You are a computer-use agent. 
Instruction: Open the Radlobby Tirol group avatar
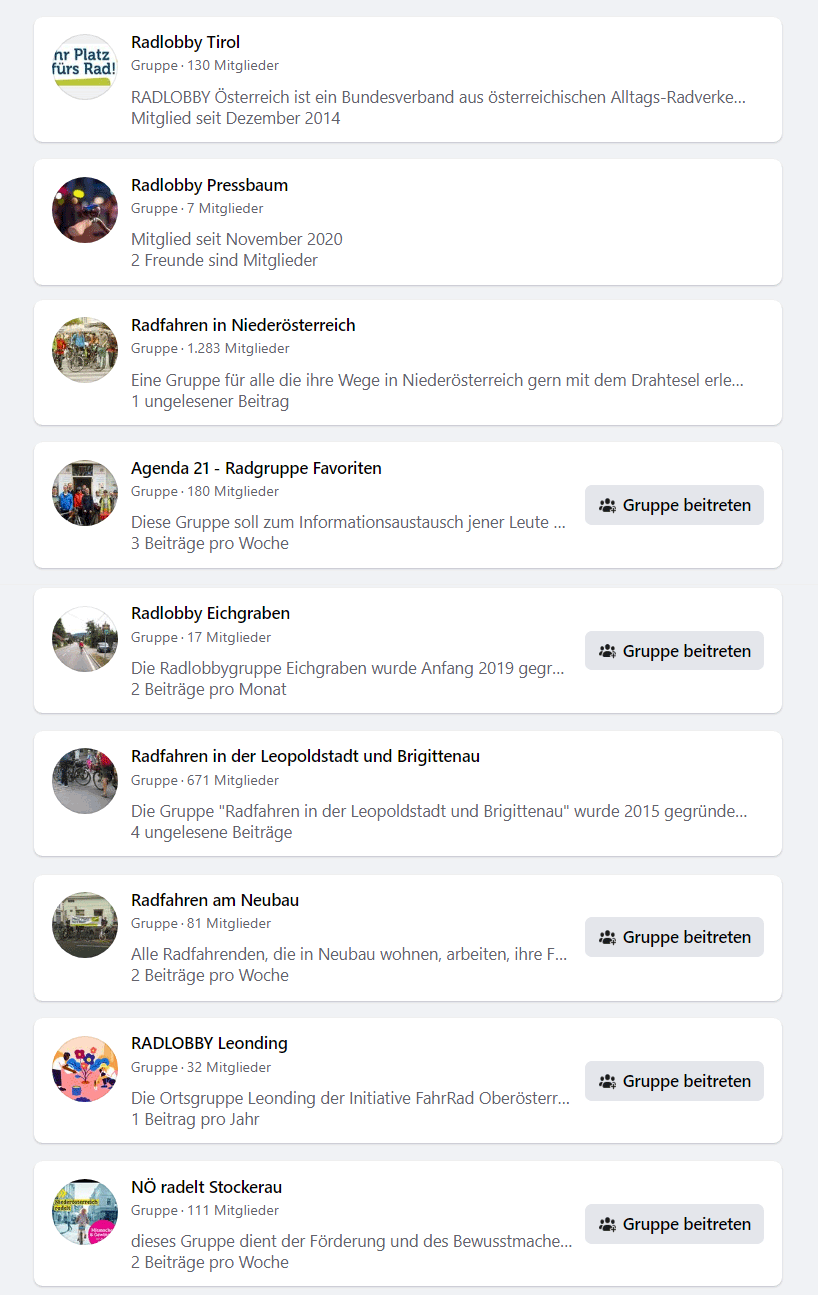85,67
